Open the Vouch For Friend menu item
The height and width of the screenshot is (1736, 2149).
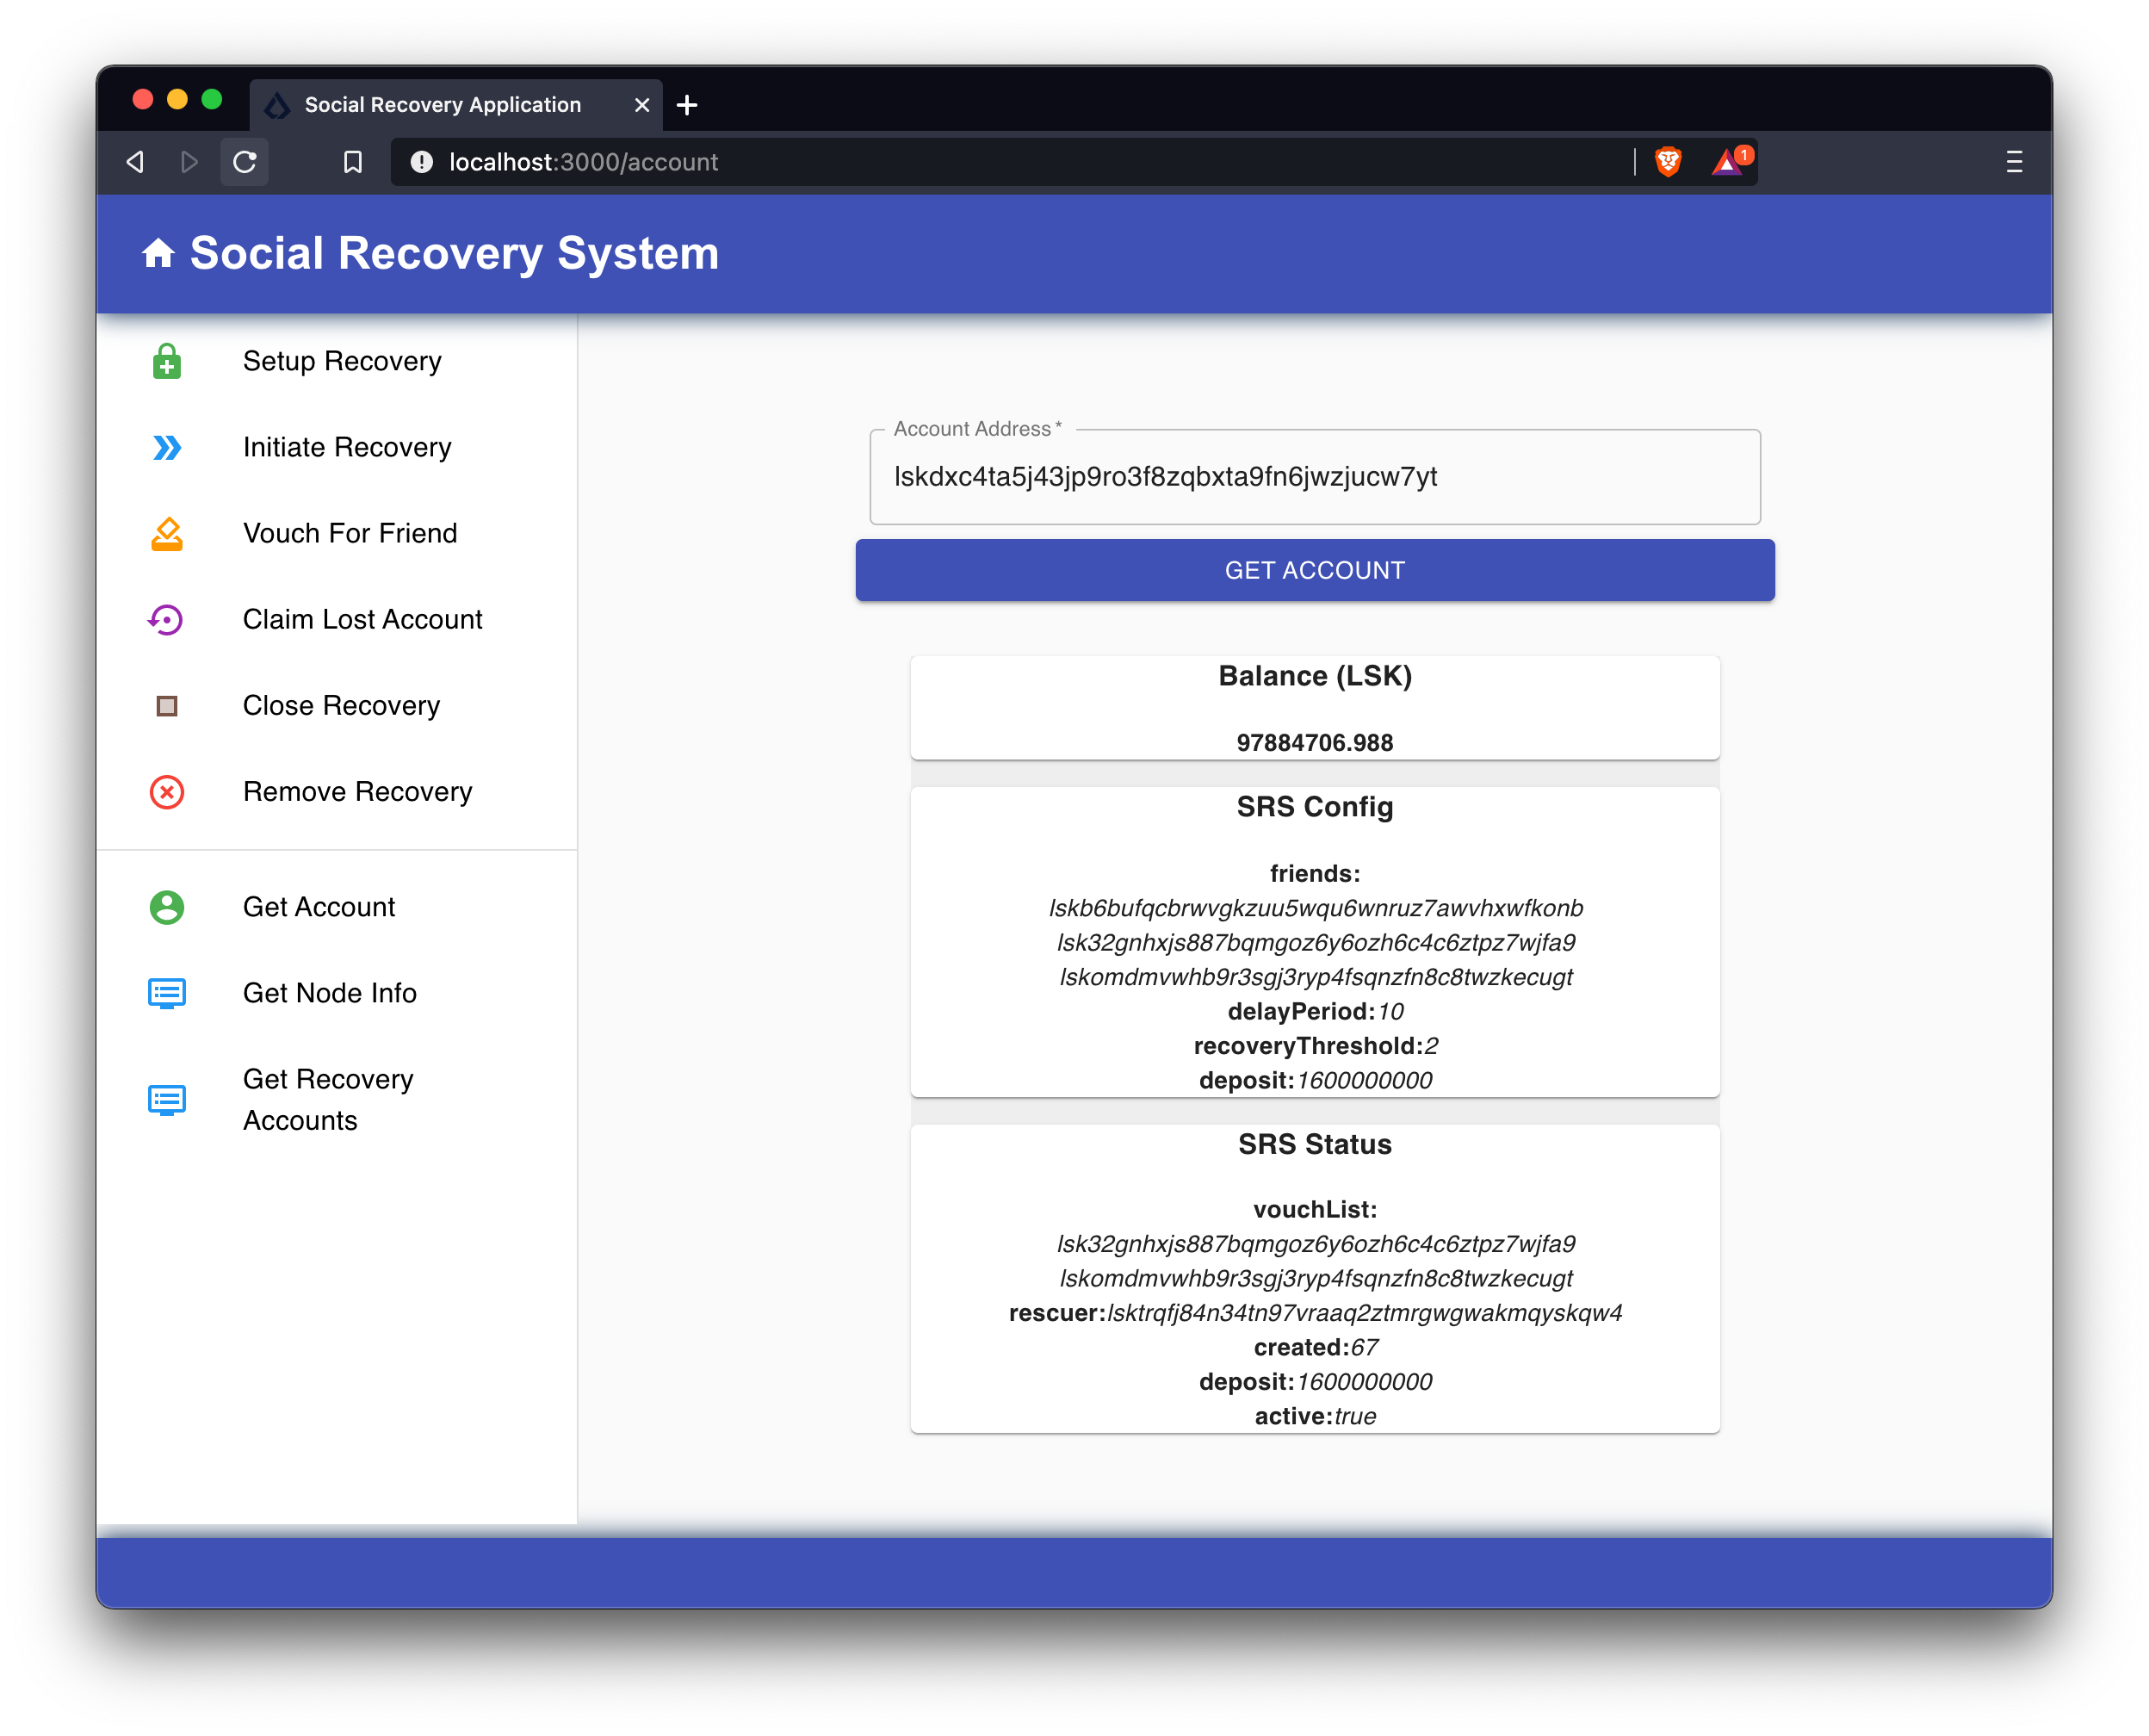350,534
